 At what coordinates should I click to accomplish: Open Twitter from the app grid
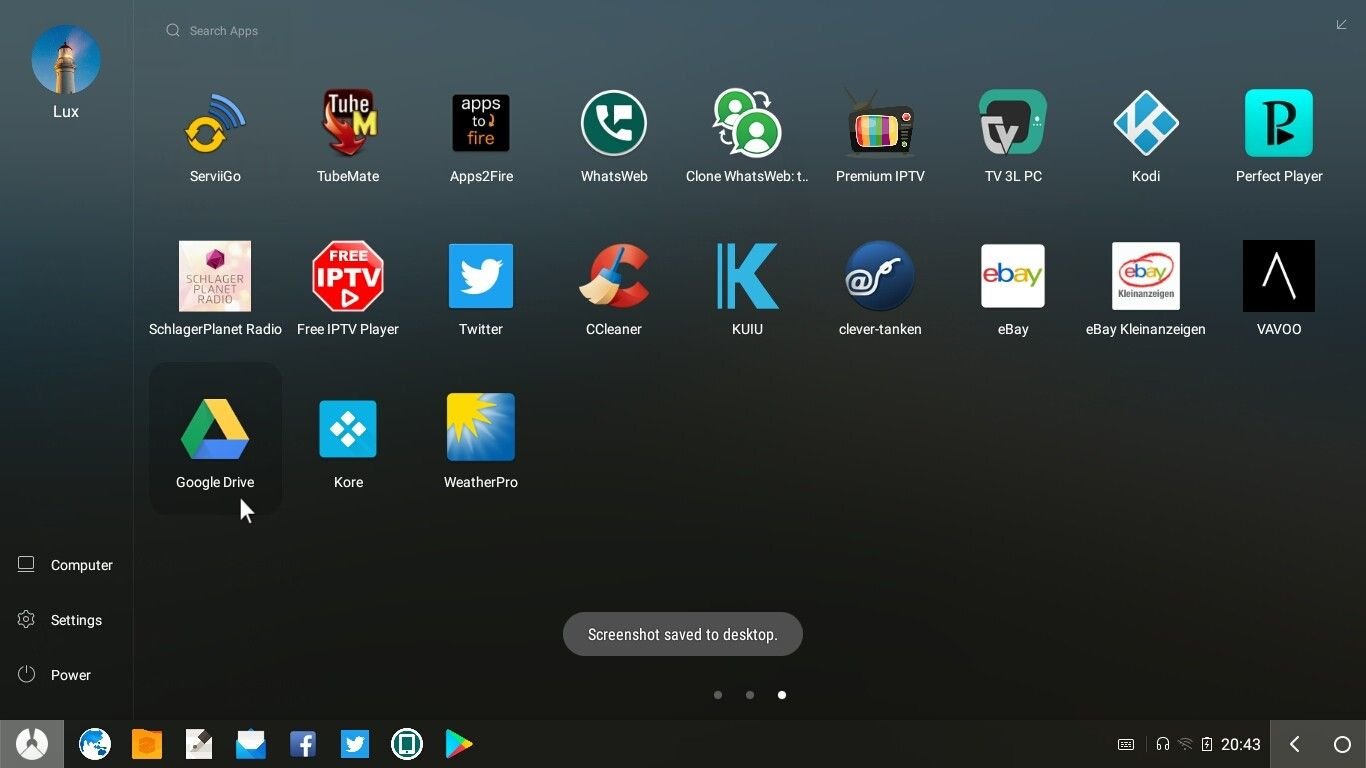pos(481,276)
